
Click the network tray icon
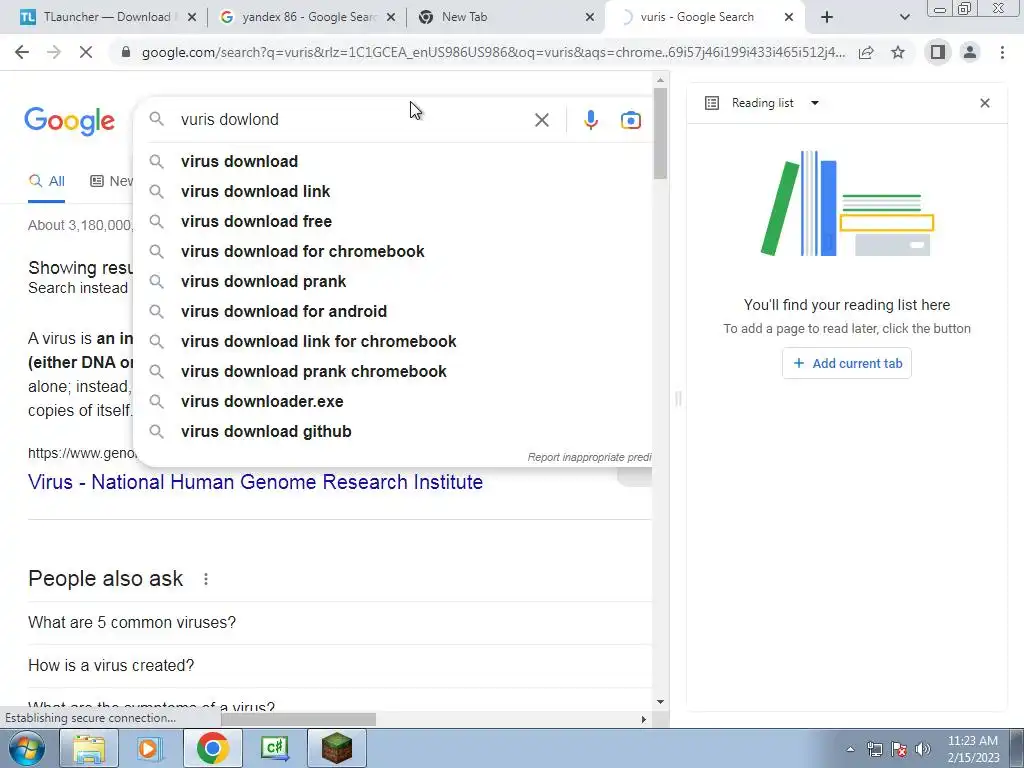click(874, 749)
